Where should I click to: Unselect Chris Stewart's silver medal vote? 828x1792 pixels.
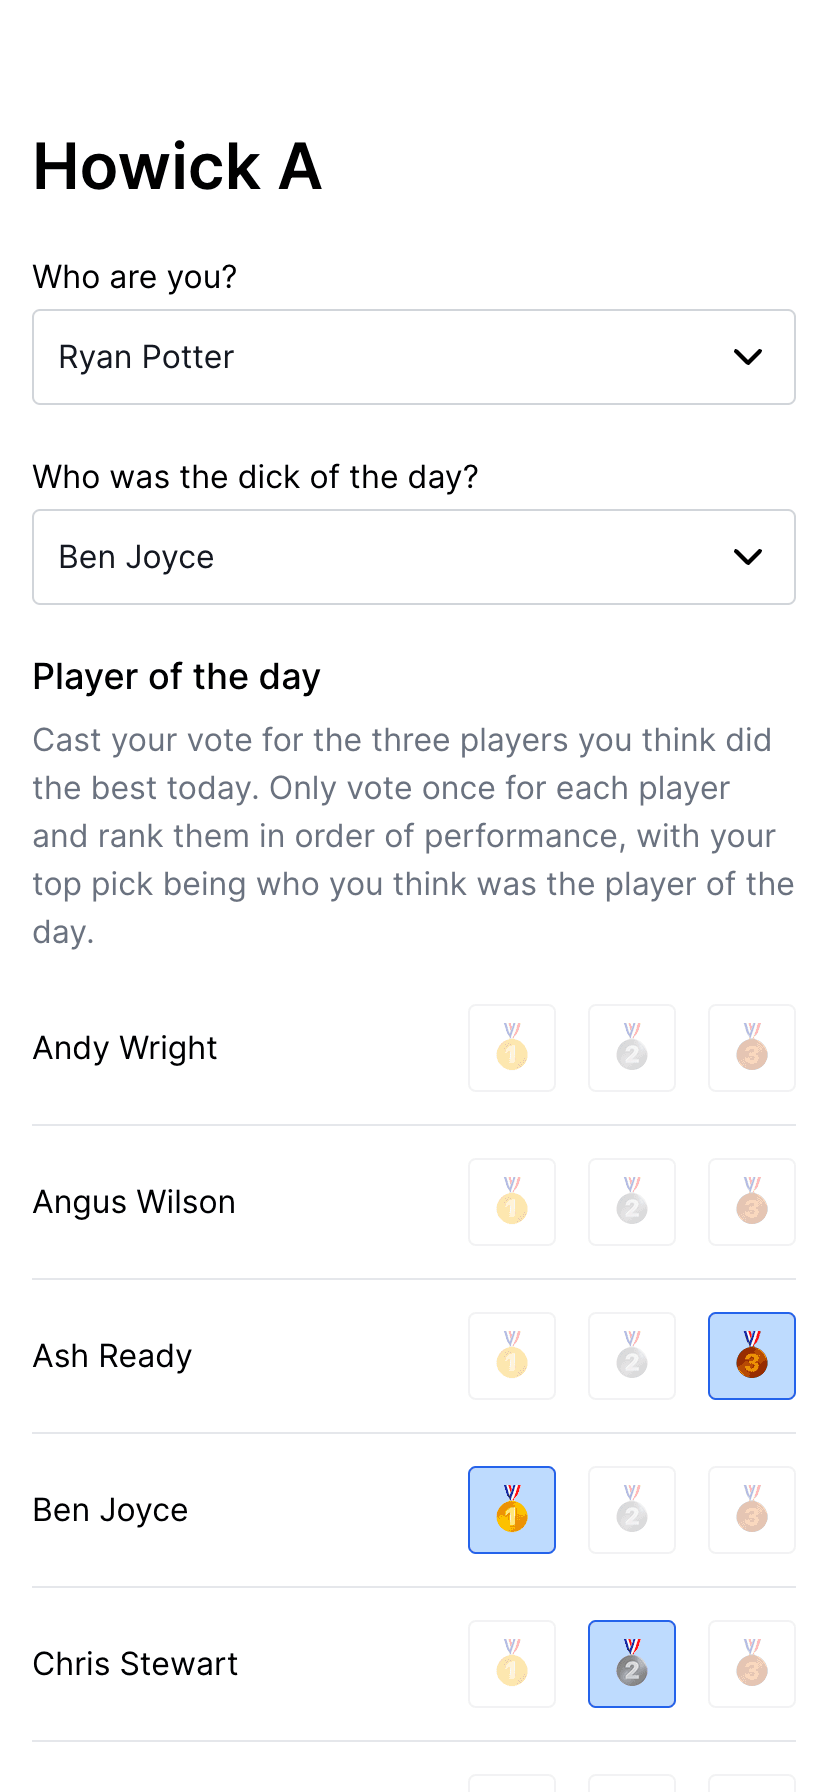tap(632, 1664)
